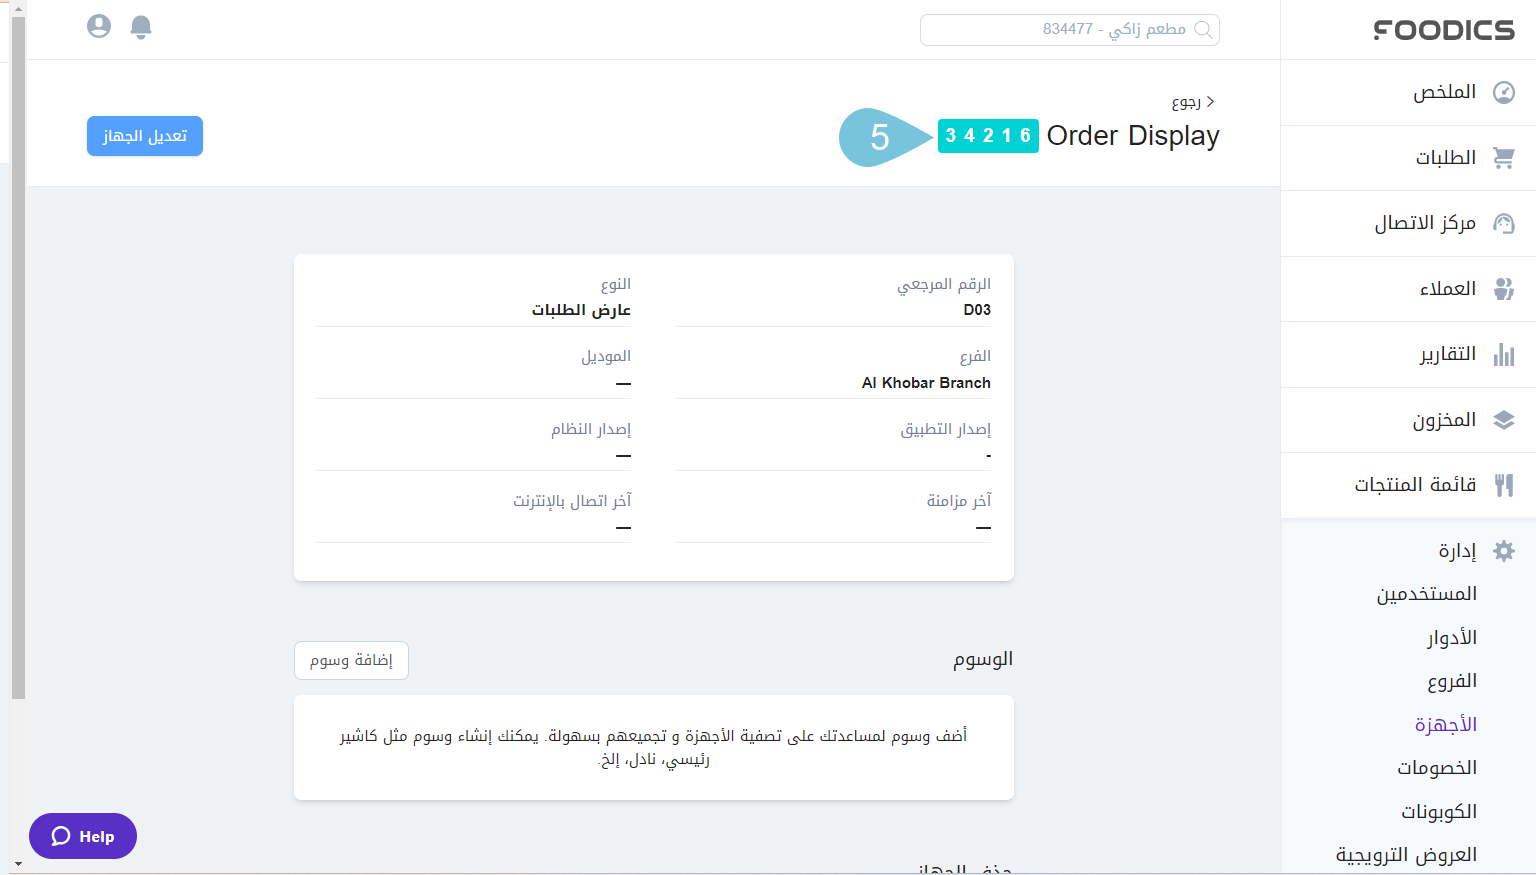Click the العملاء customers icon
This screenshot has width=1536, height=875.
click(x=1503, y=289)
